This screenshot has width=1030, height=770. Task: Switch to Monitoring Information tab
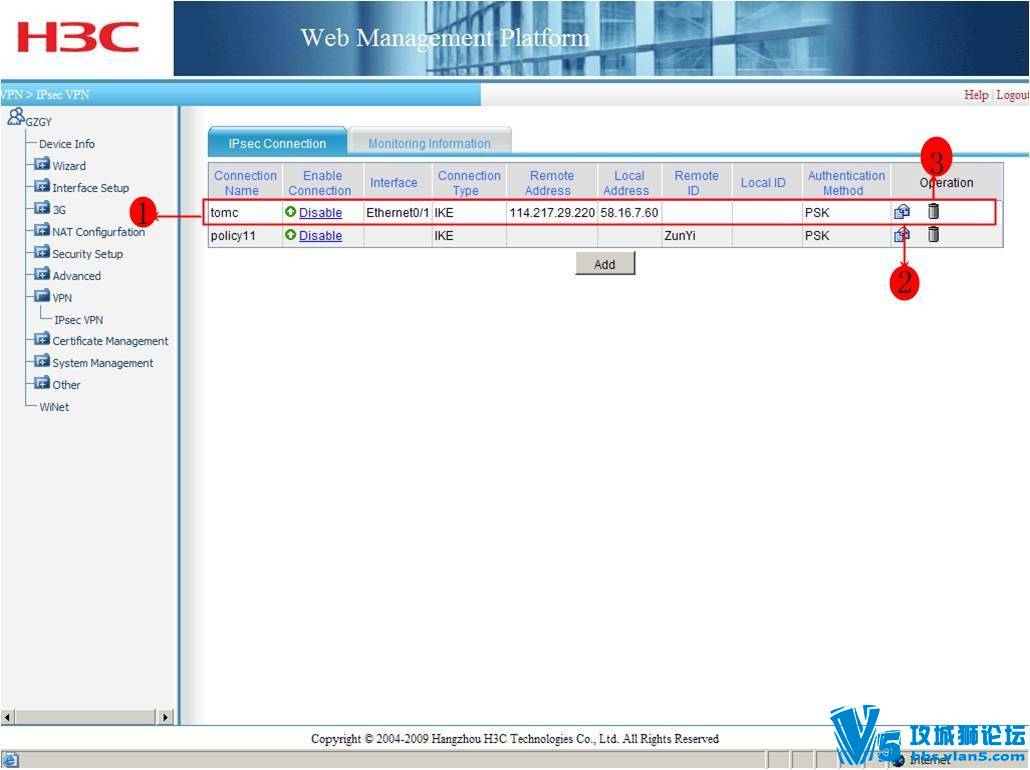point(429,143)
